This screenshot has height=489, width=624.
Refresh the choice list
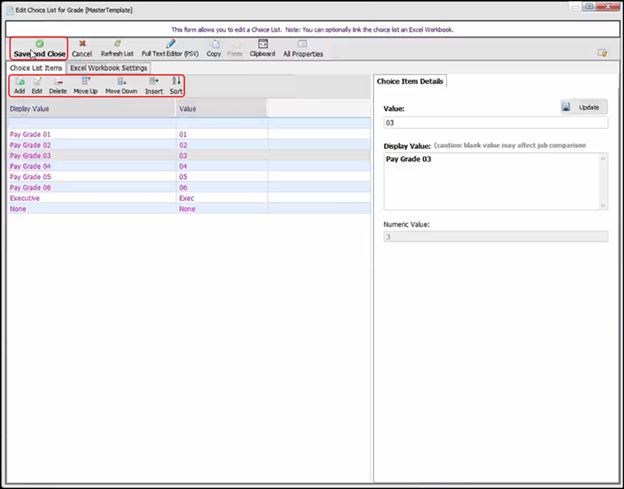click(x=117, y=48)
